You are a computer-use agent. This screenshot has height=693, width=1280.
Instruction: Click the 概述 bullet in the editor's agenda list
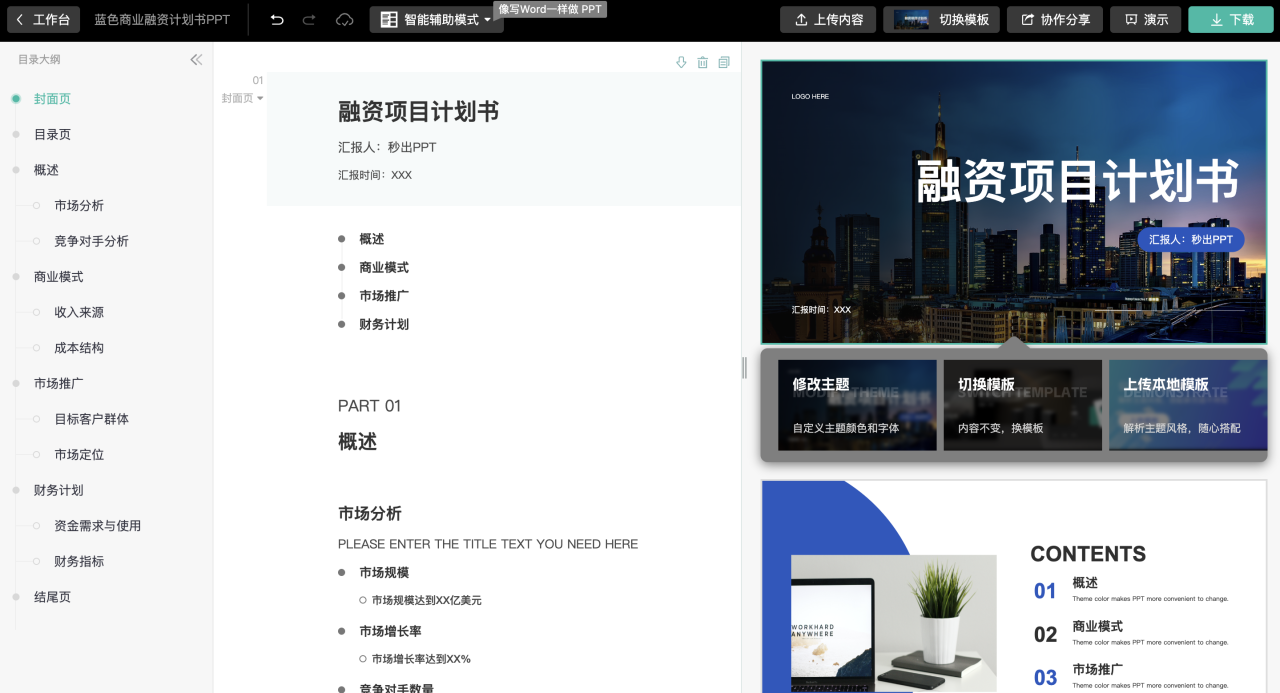[372, 239]
